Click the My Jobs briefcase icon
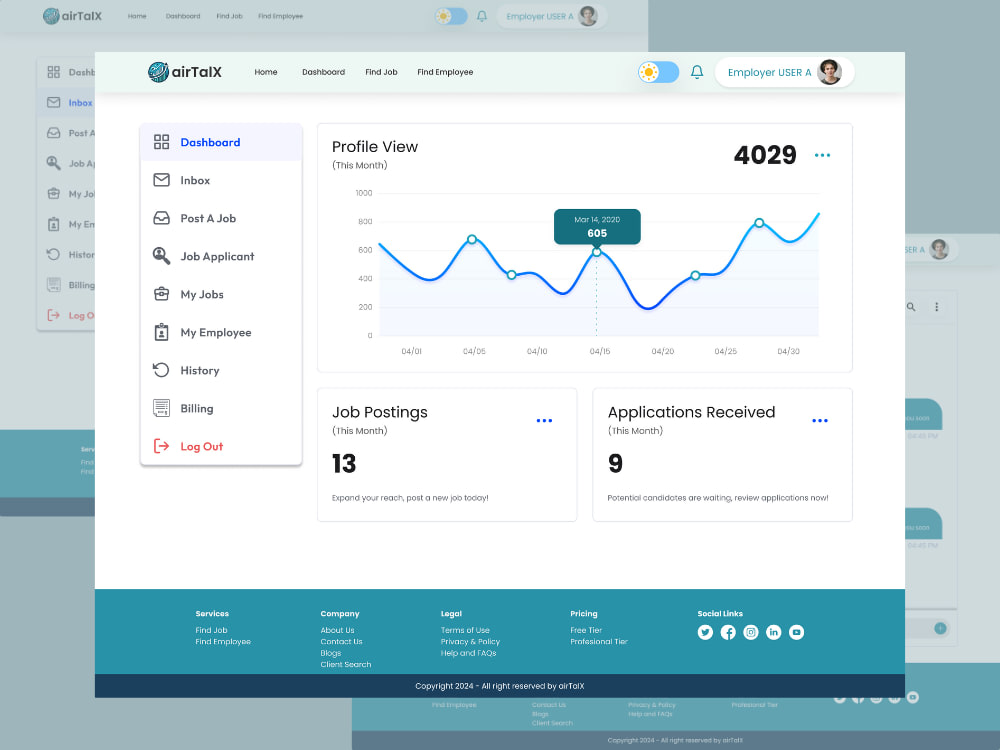This screenshot has width=1000, height=750. click(x=161, y=294)
